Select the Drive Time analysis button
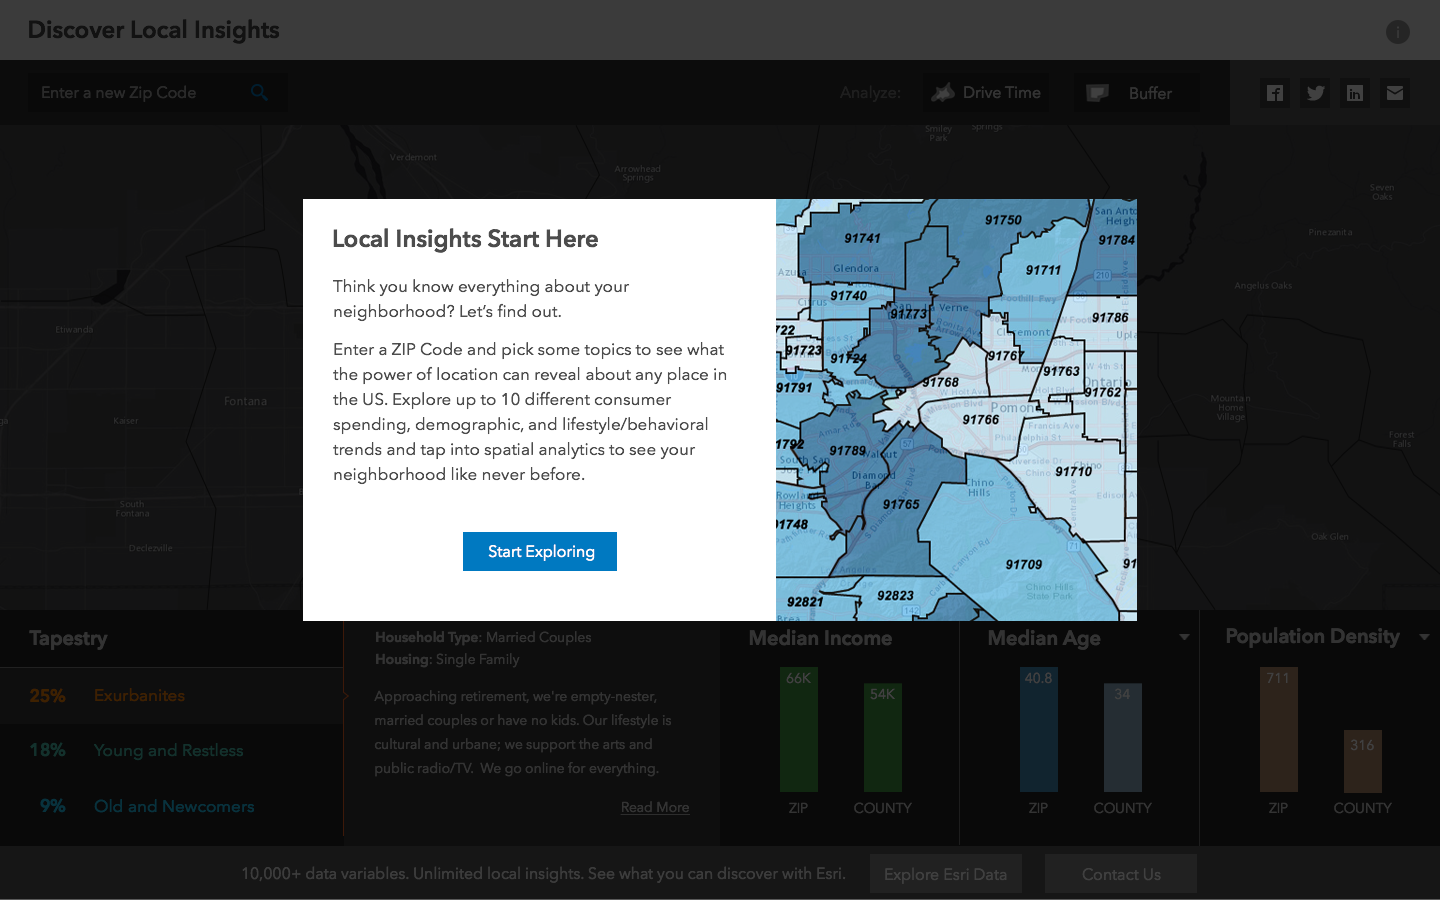This screenshot has width=1440, height=900. (x=987, y=93)
